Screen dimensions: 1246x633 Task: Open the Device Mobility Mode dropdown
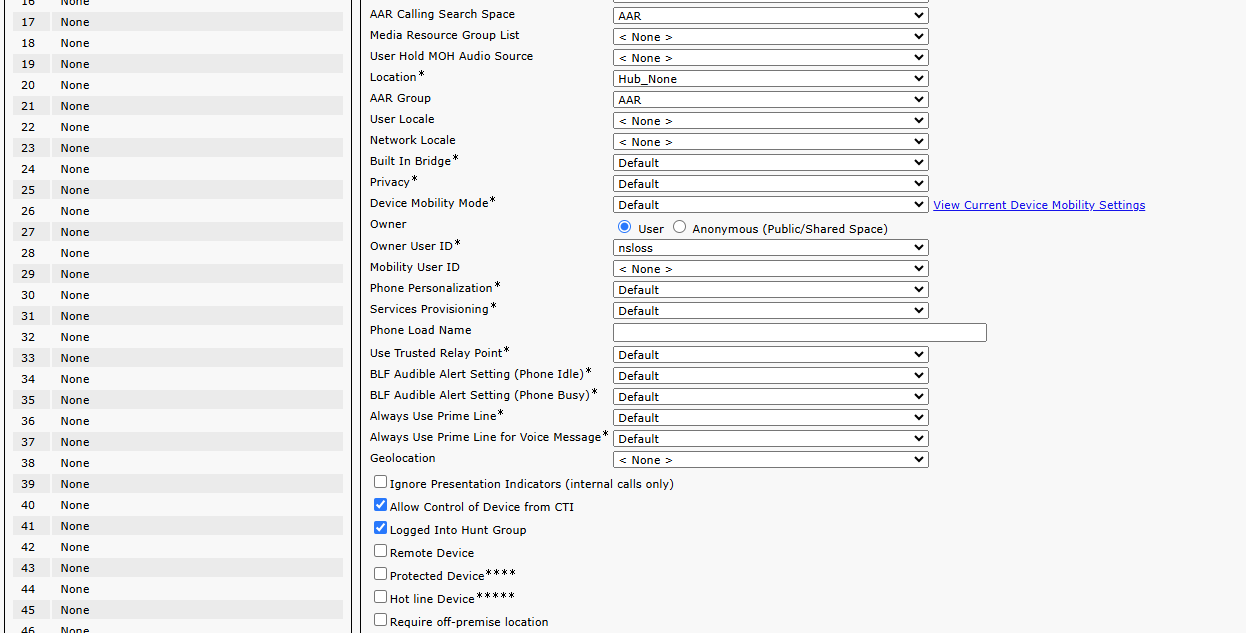pyautogui.click(x=770, y=204)
